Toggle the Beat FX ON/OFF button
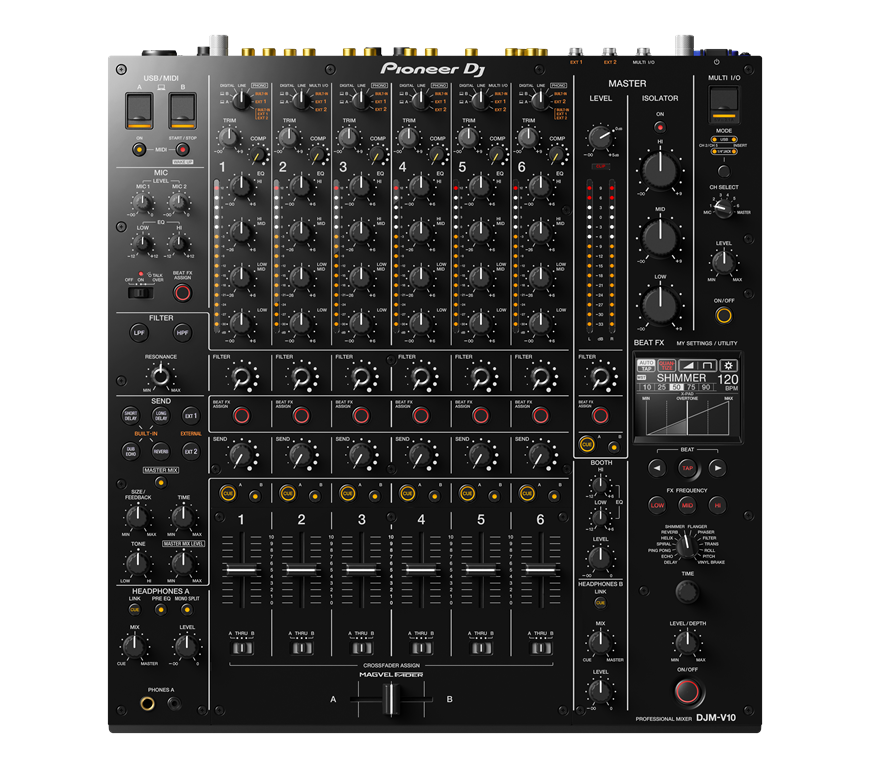This screenshot has height=768, width=874. tap(687, 692)
